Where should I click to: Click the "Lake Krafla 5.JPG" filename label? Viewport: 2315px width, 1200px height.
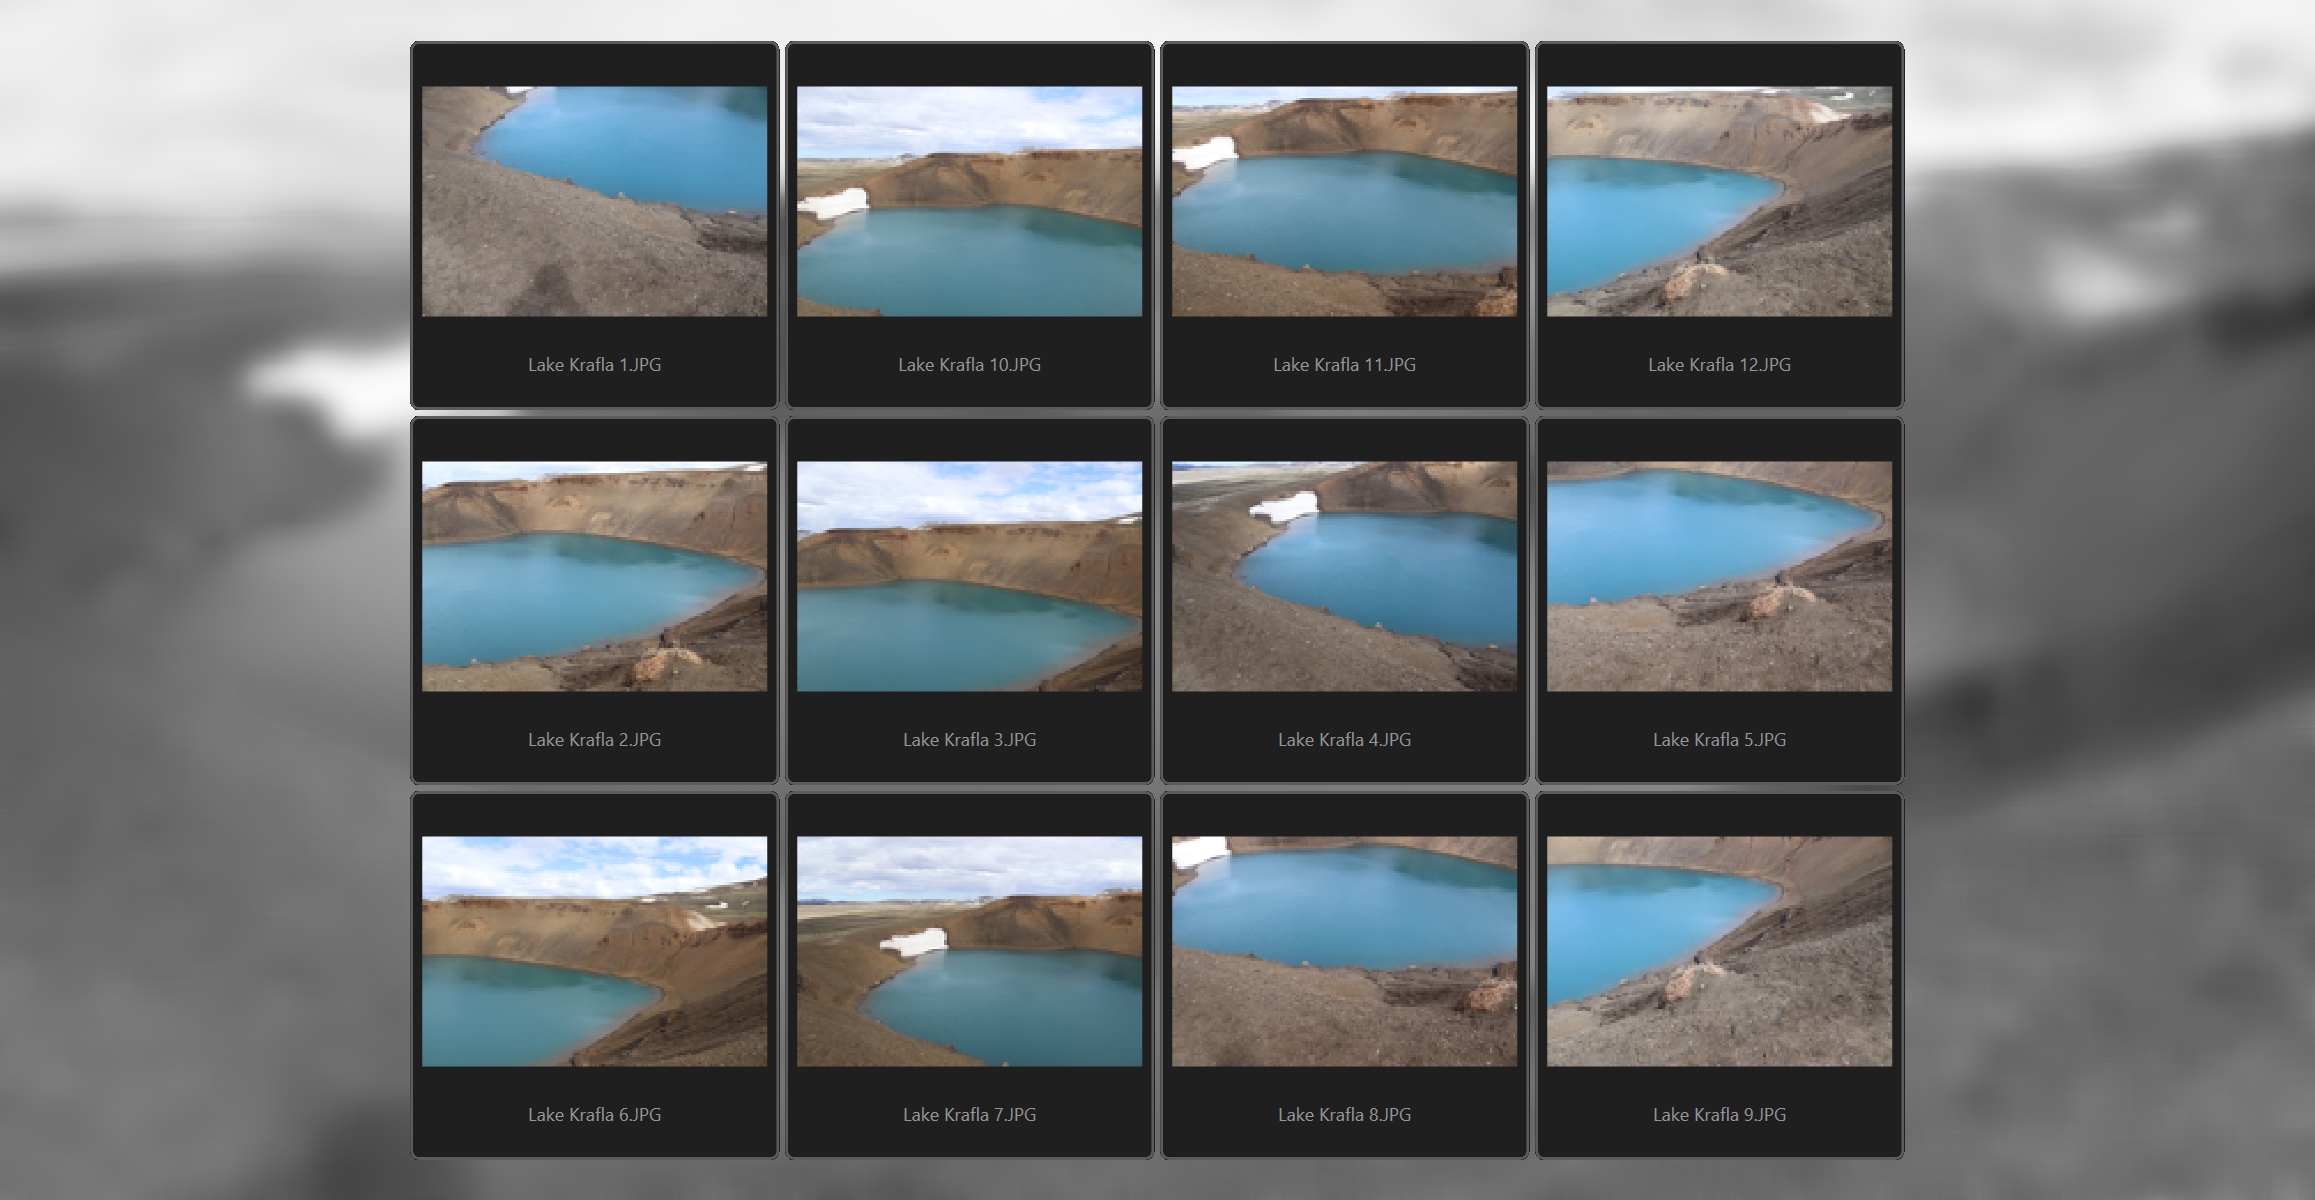tap(1719, 740)
